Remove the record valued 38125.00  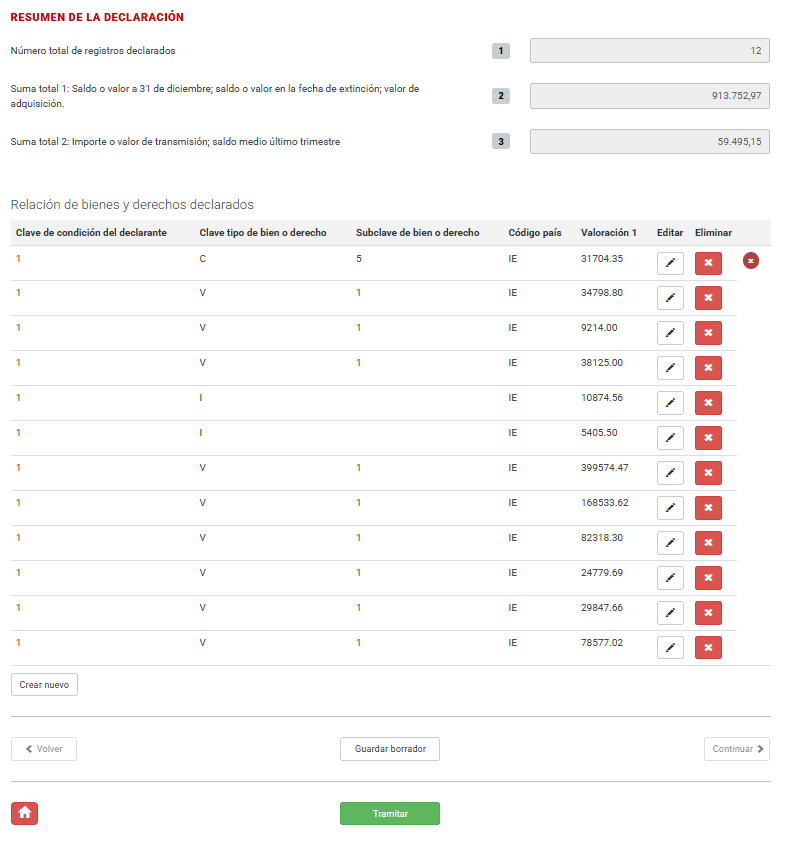tap(708, 368)
